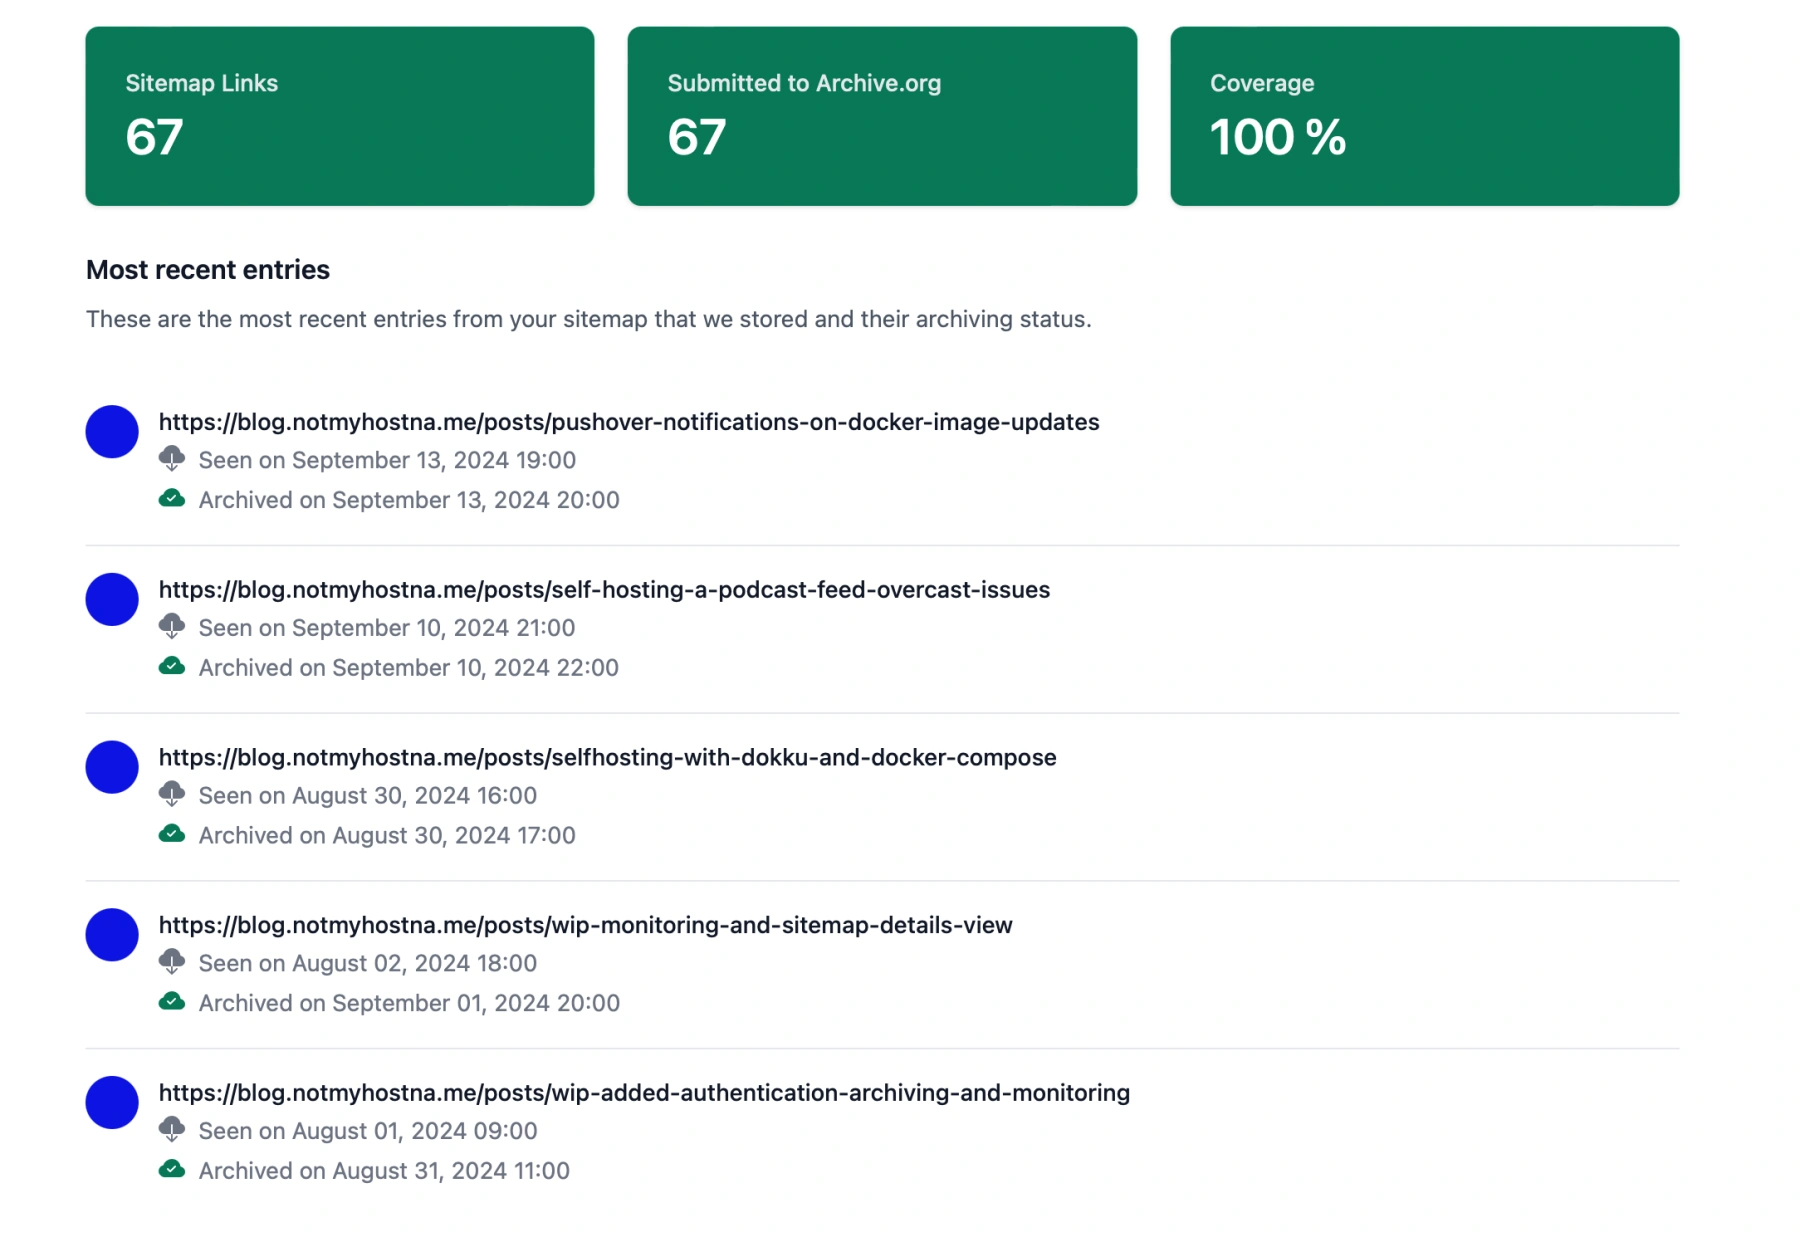Click gray cloud icon for September 13 seen date
The image size is (1800, 1237).
click(172, 459)
